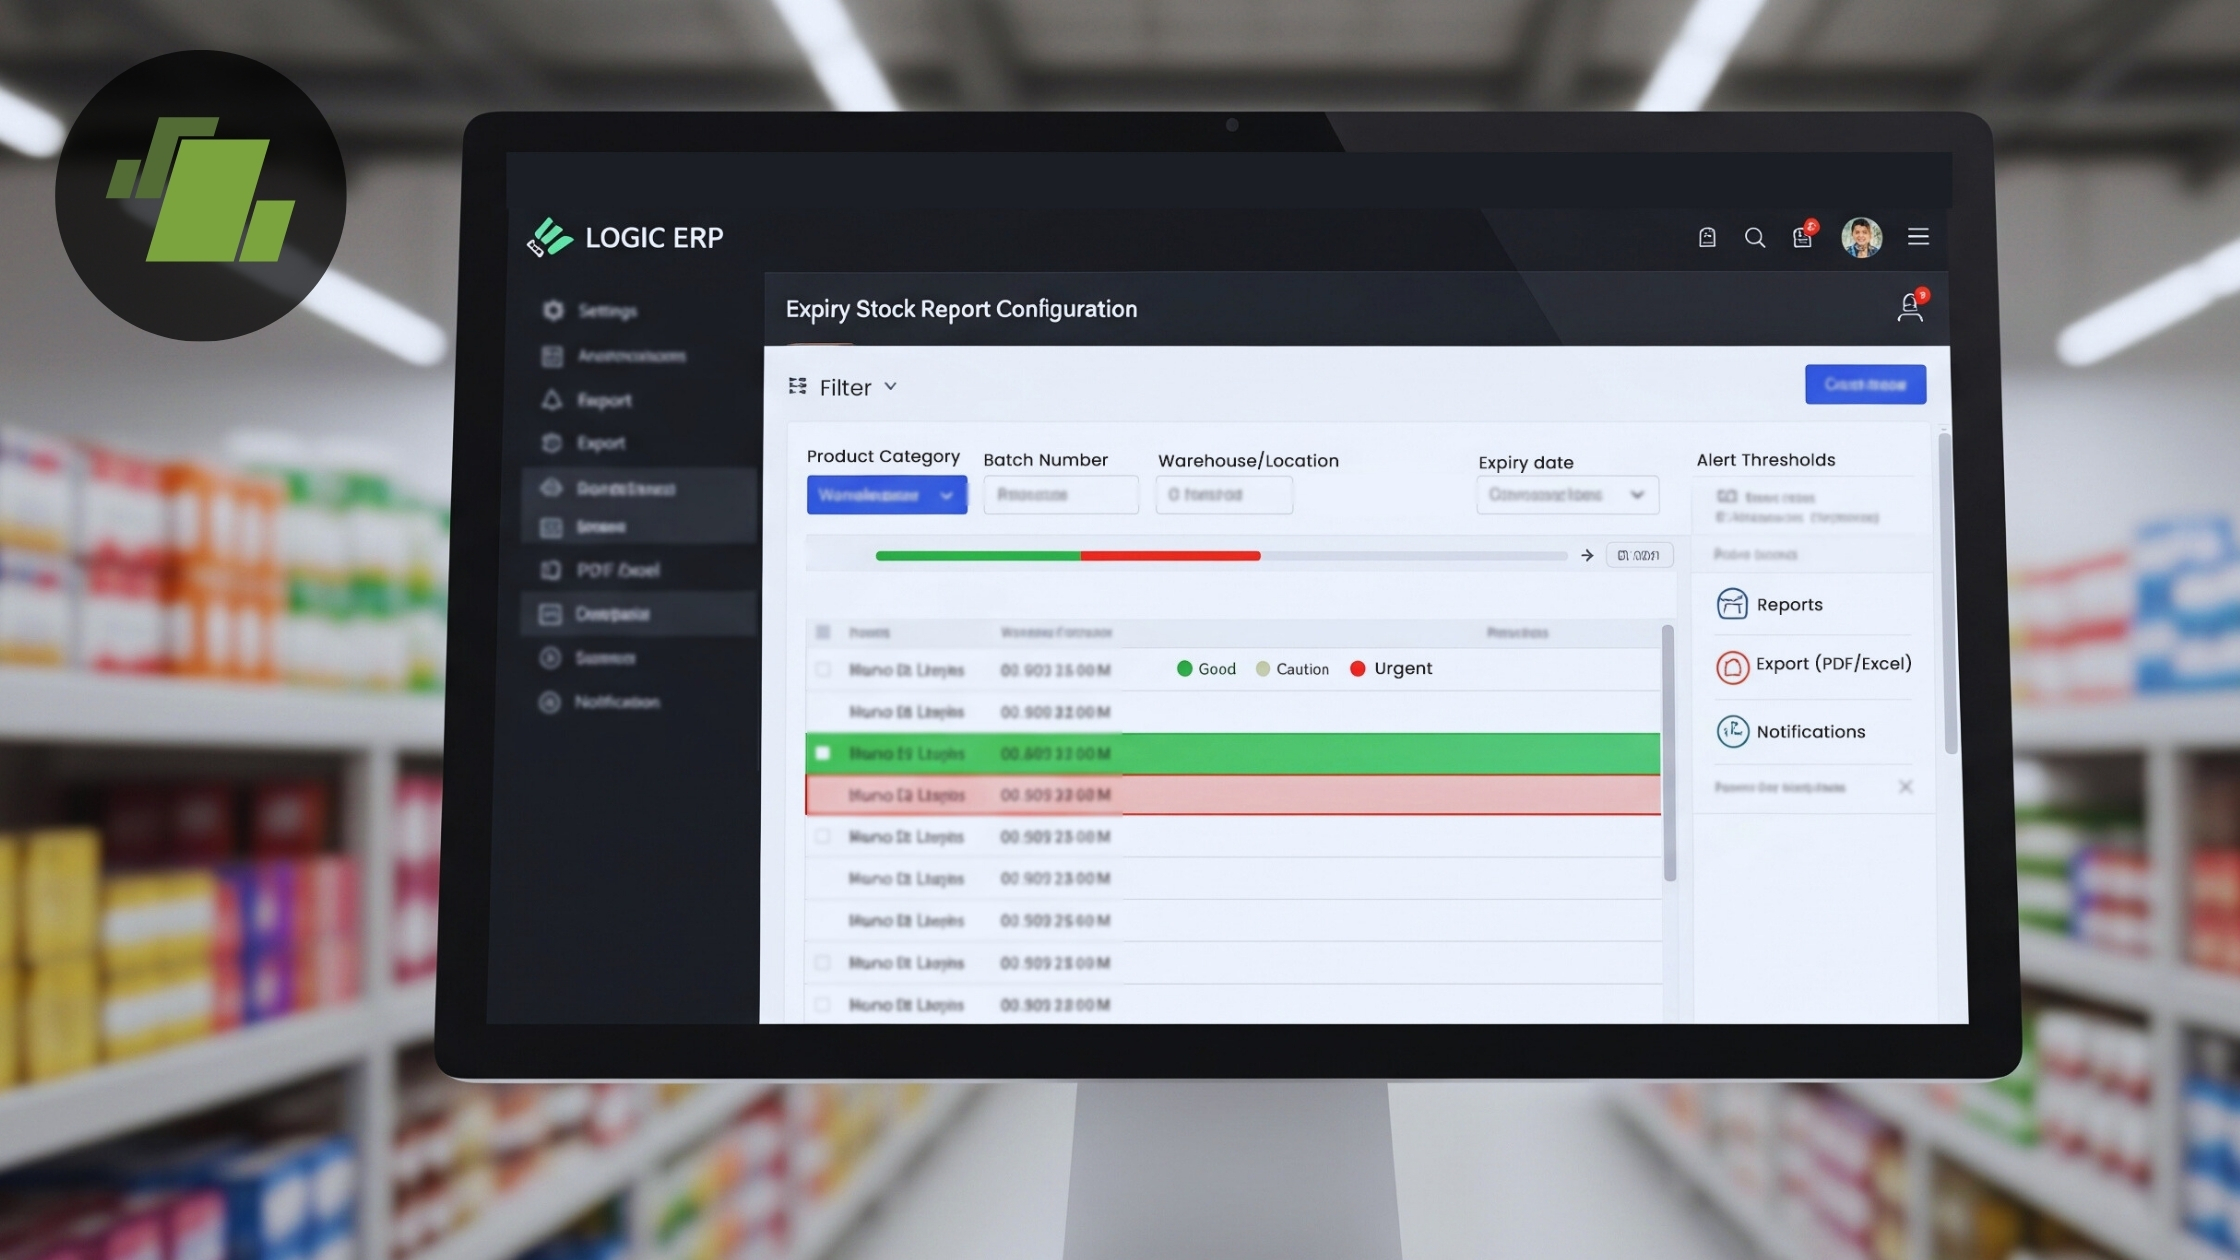
Task: Open the search icon in the top bar
Action: [1755, 237]
